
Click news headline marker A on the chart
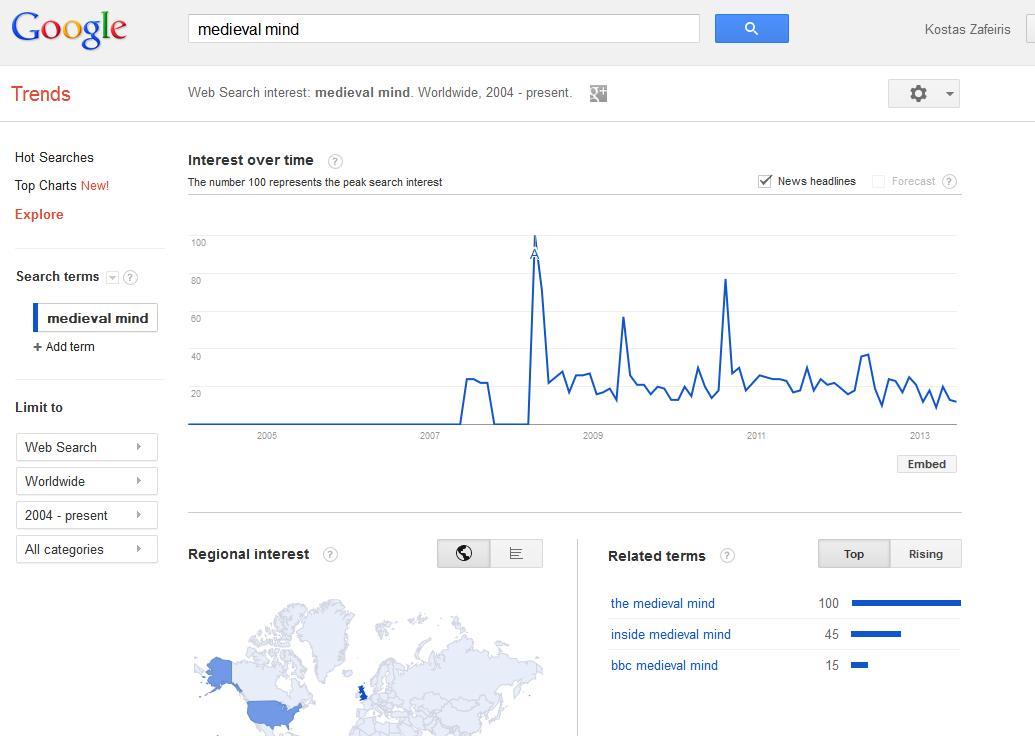pos(534,254)
